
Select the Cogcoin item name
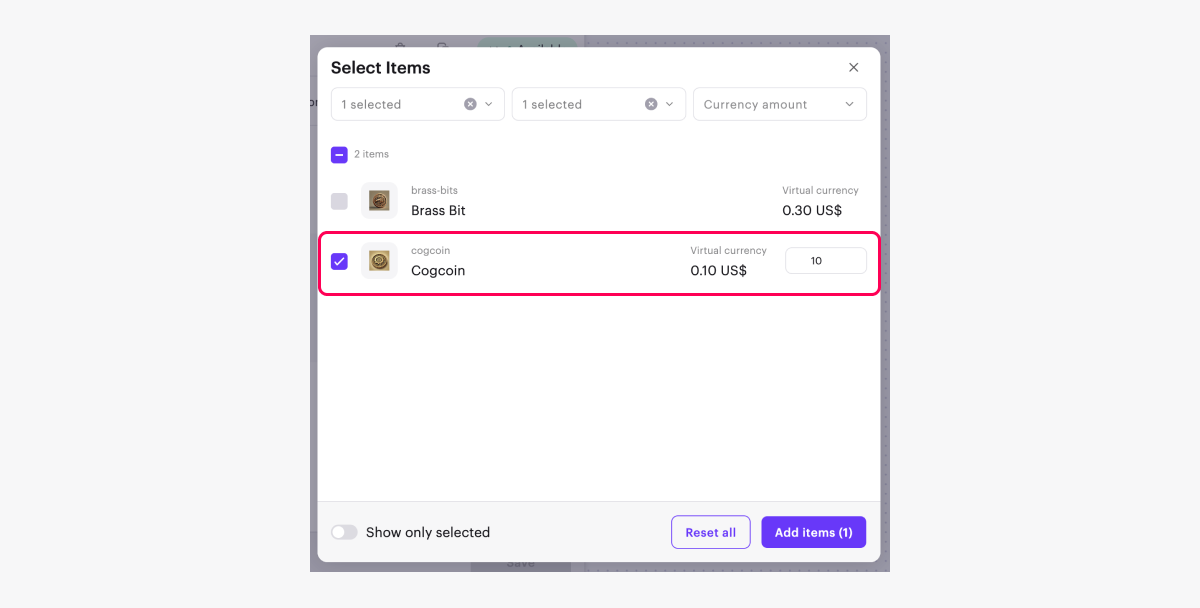pos(438,271)
